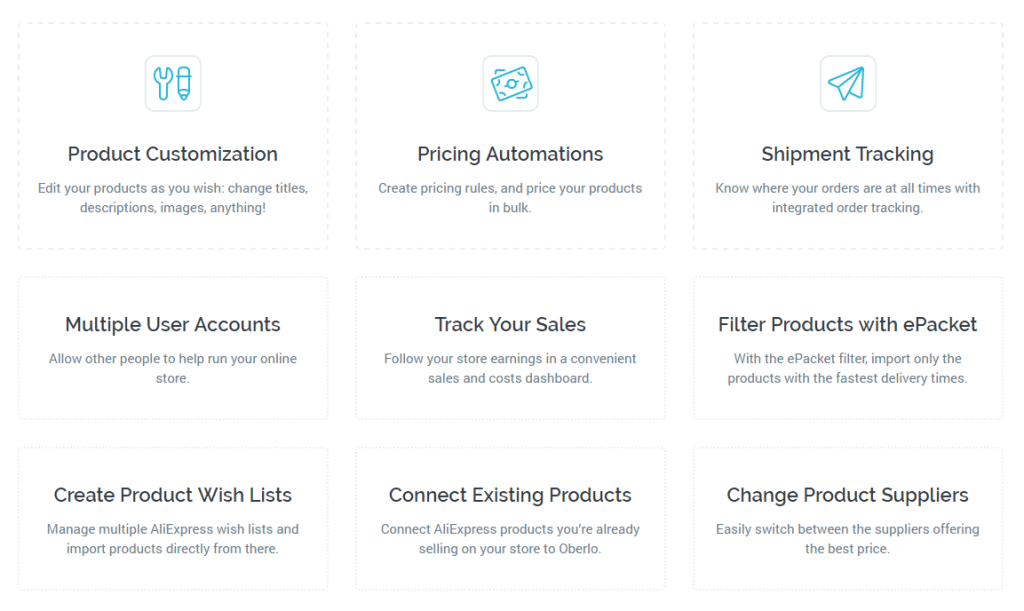The height and width of the screenshot is (611, 1024).
Task: Click the 'Know where your orders are' description
Action: pyautogui.click(x=848, y=198)
